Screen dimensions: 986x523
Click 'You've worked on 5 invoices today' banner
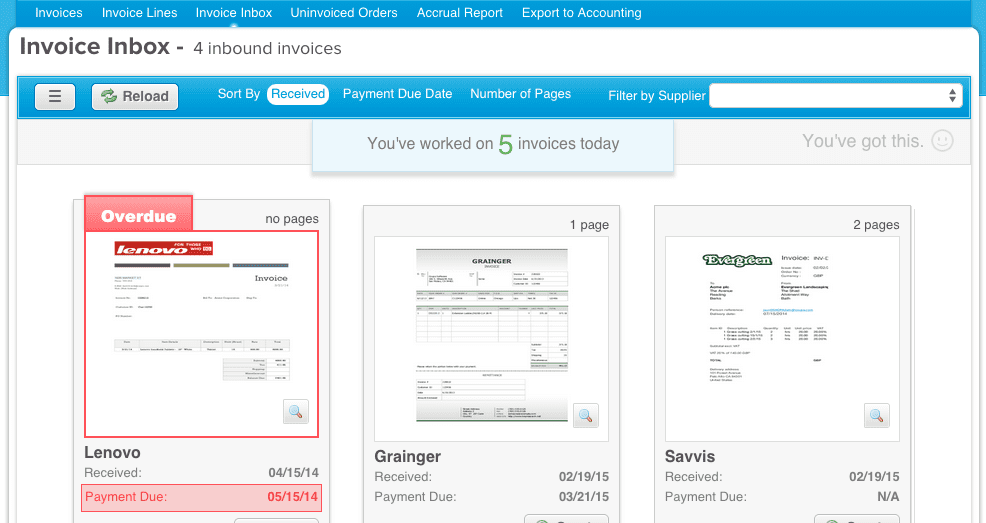point(493,144)
